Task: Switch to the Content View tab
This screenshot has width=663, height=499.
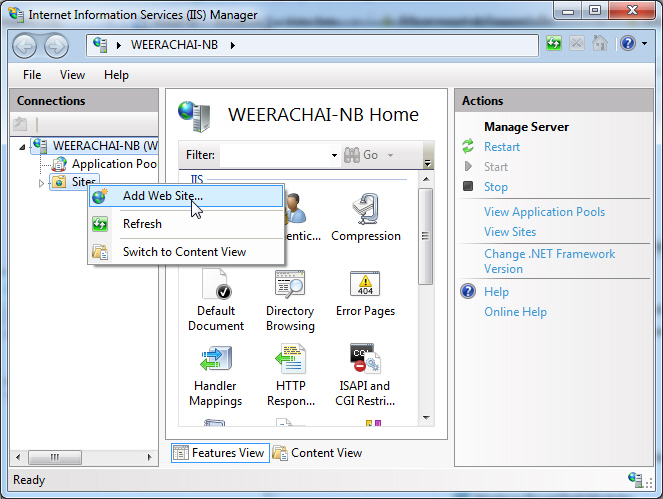Action: [318, 453]
